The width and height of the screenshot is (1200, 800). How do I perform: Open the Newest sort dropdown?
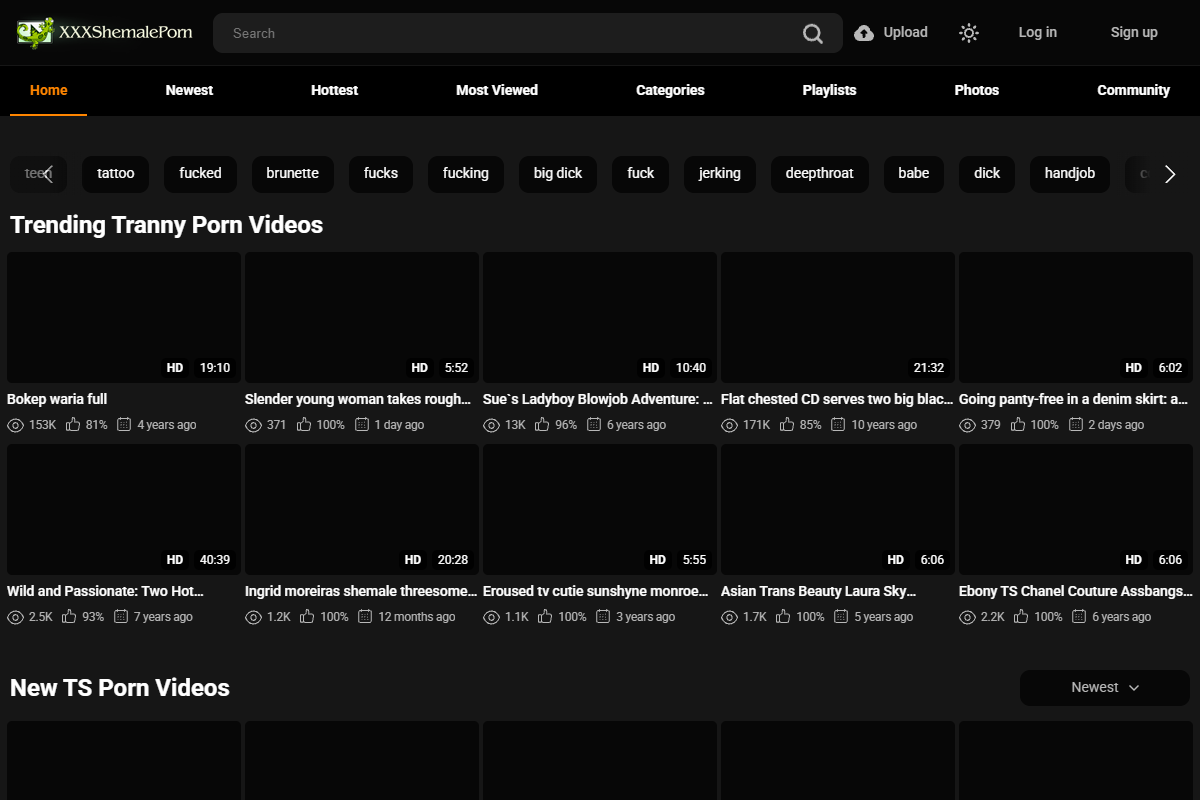(1104, 688)
